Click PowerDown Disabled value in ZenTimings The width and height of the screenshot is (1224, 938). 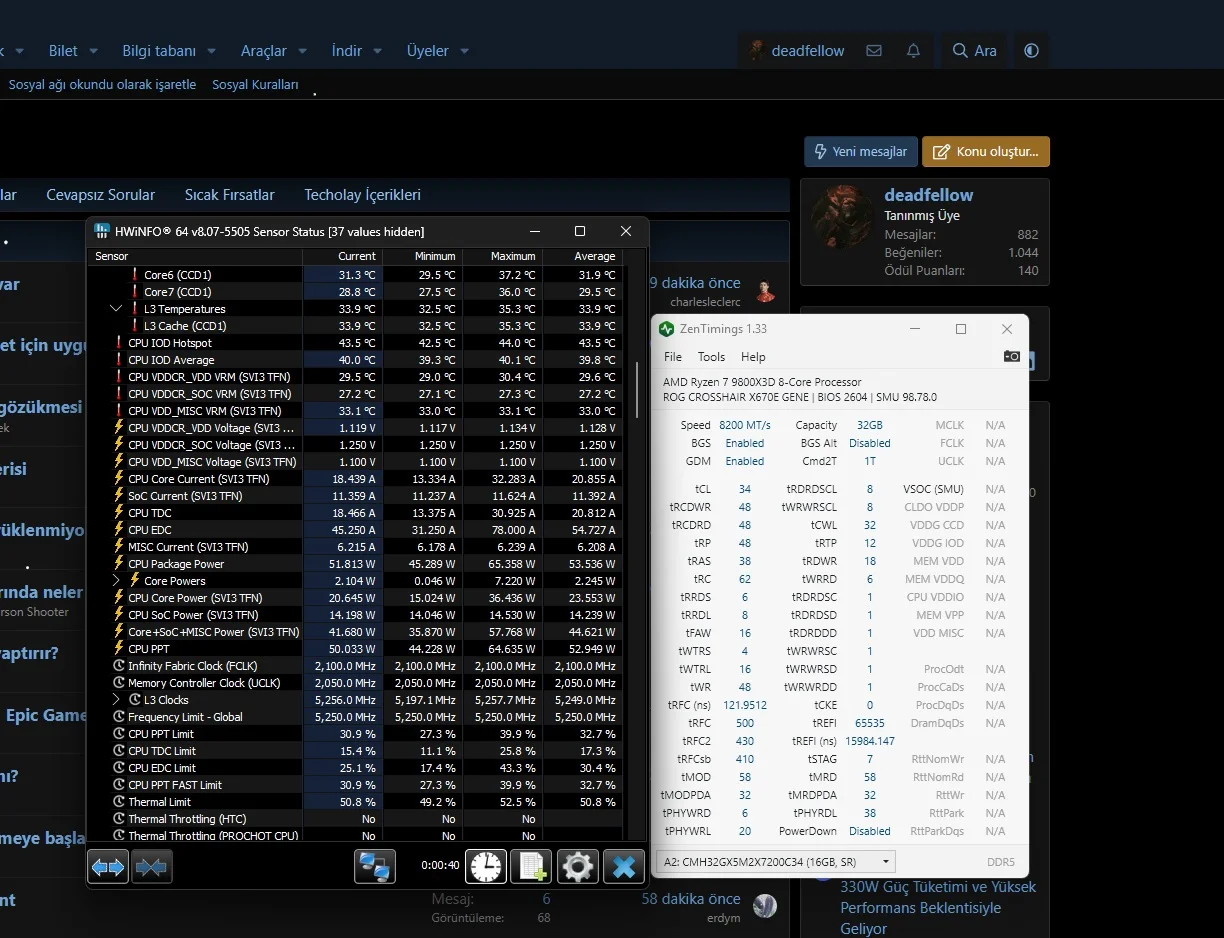click(870, 831)
